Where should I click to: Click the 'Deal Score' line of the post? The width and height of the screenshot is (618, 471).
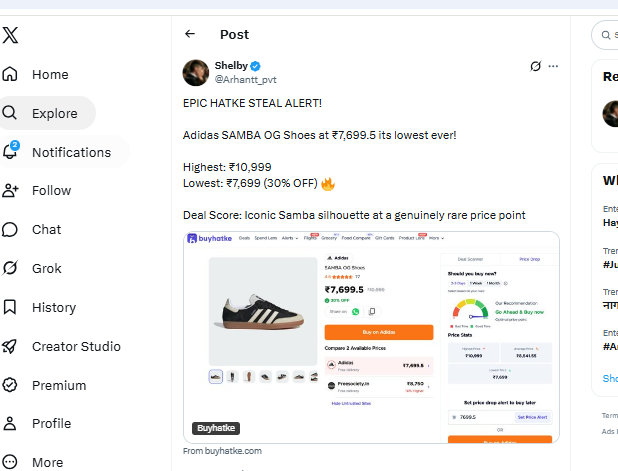(354, 215)
